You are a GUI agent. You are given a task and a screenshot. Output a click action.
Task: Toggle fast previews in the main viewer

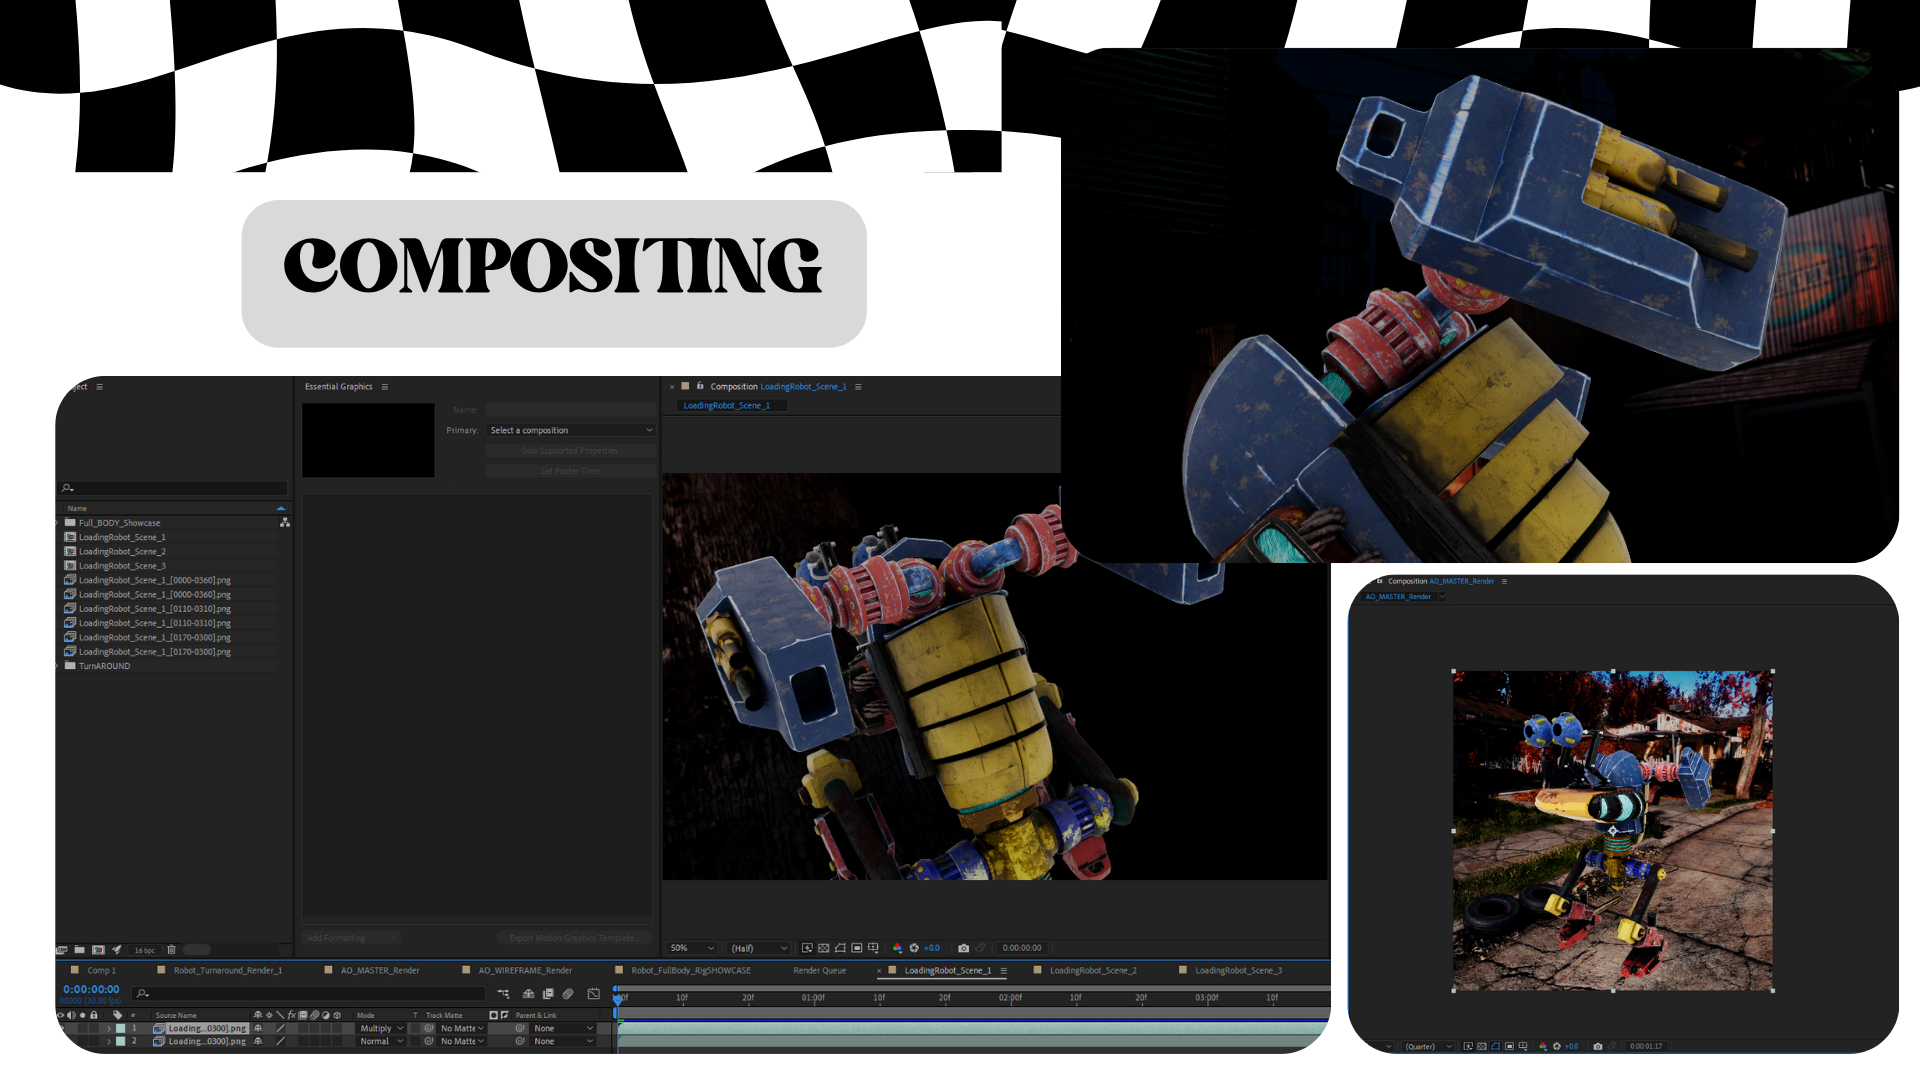click(x=807, y=948)
